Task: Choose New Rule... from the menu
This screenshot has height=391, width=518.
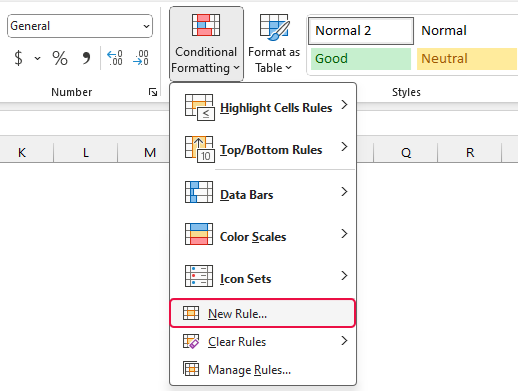Action: pyautogui.click(x=263, y=313)
